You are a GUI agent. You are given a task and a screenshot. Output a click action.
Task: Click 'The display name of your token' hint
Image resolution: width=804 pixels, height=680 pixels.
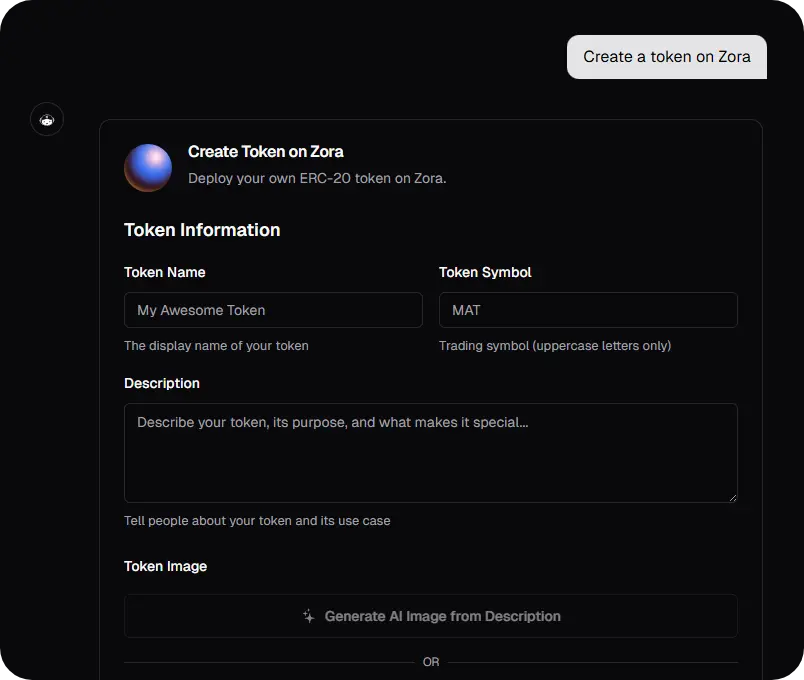tap(216, 346)
